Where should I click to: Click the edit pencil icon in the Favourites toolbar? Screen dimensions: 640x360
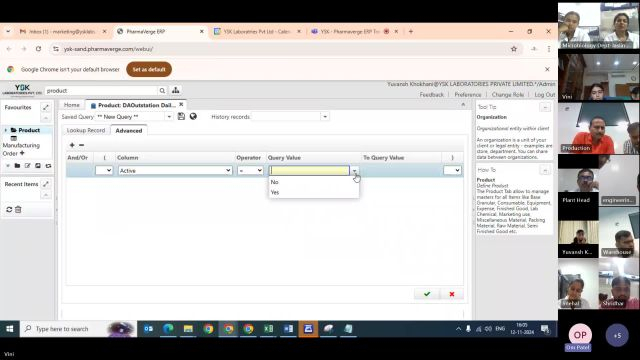27,166
